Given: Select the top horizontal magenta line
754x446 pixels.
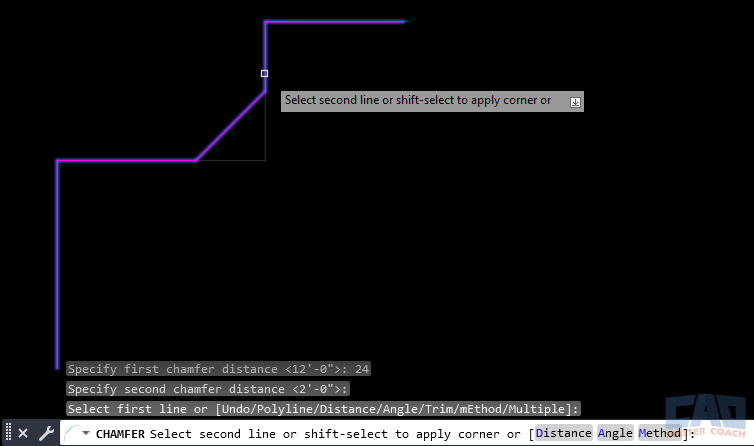Looking at the screenshot, I should [x=335, y=22].
